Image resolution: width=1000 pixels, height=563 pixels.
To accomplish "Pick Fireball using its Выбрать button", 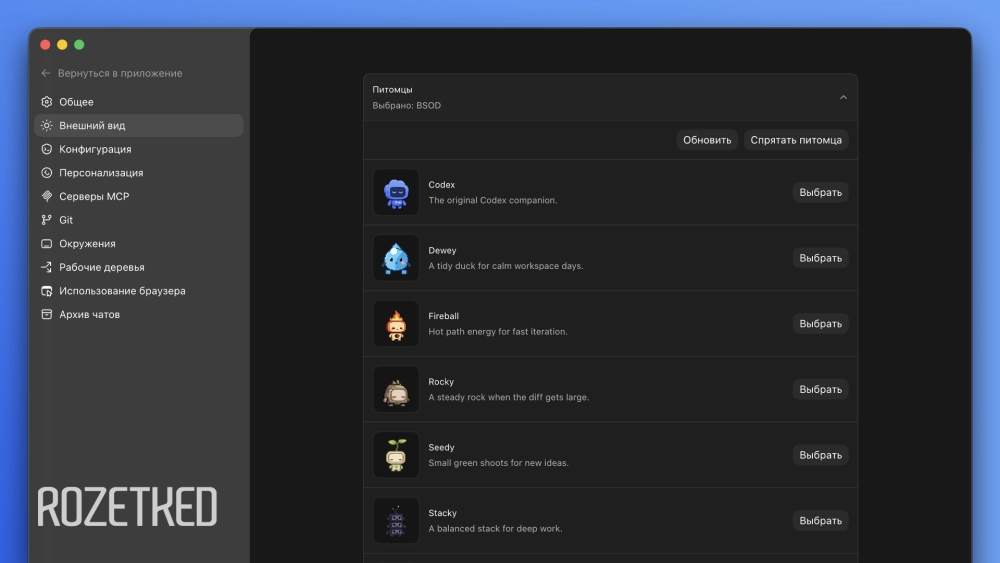I will coord(820,323).
